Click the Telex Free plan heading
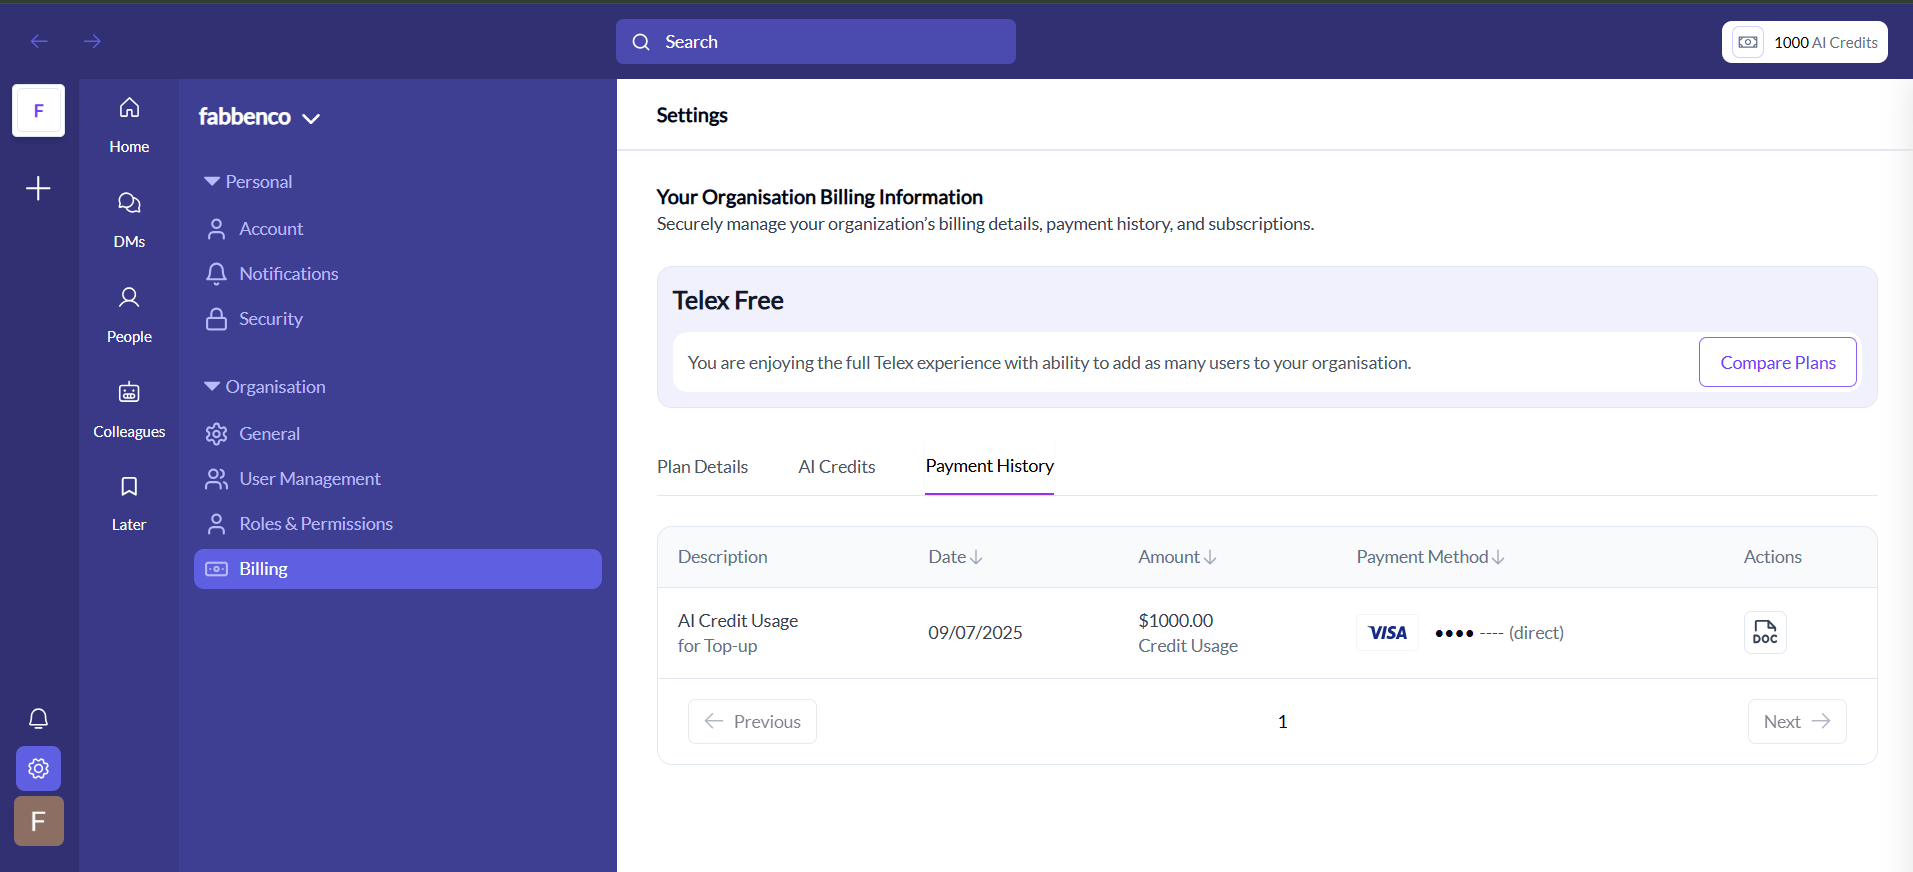This screenshot has width=1913, height=872. point(728,301)
